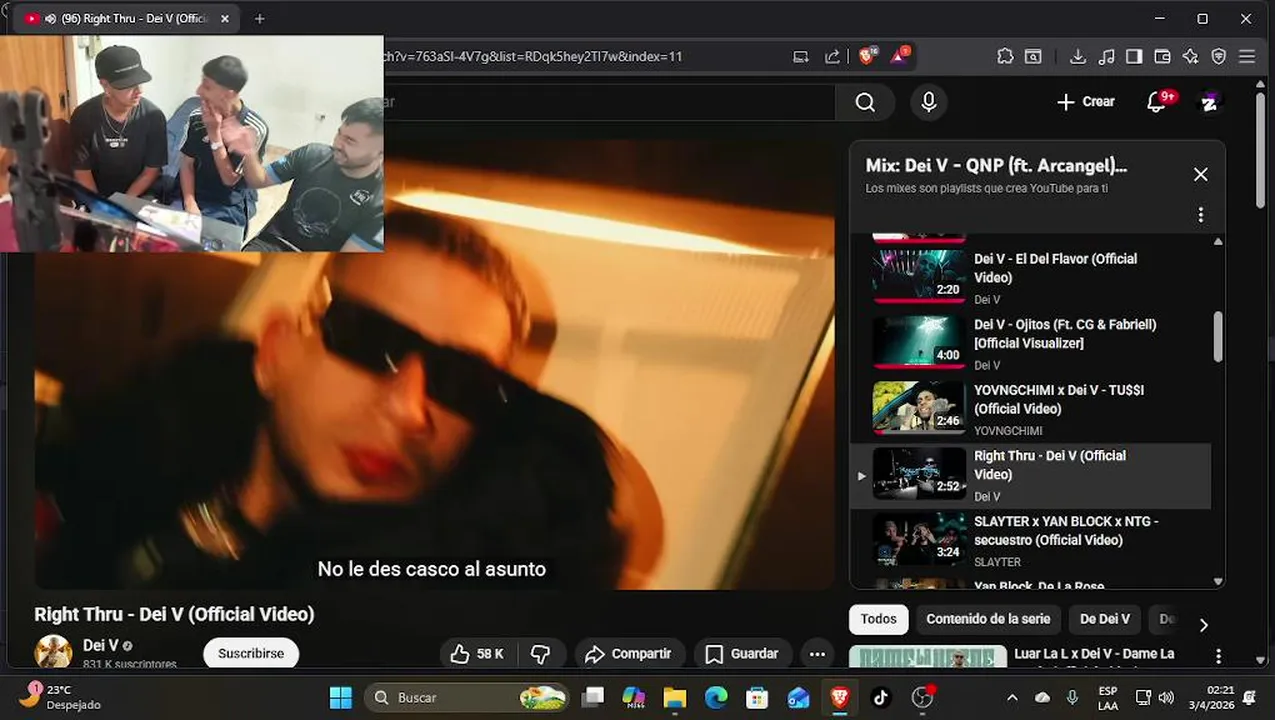Open Windows Start menu
The height and width of the screenshot is (720, 1275).
[340, 697]
